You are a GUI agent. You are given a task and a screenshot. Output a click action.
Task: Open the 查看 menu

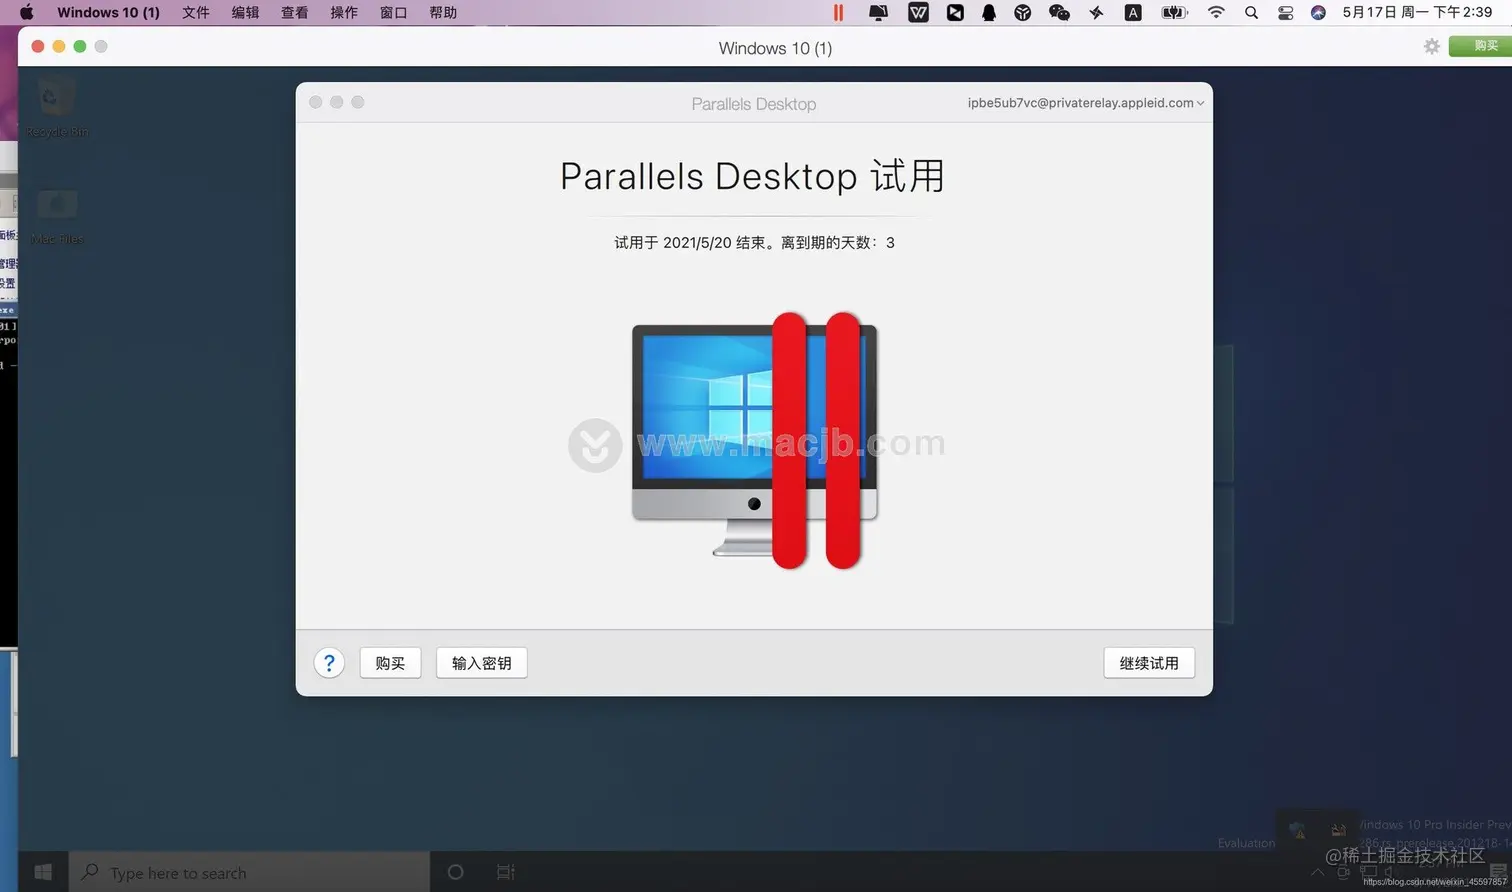coord(294,12)
